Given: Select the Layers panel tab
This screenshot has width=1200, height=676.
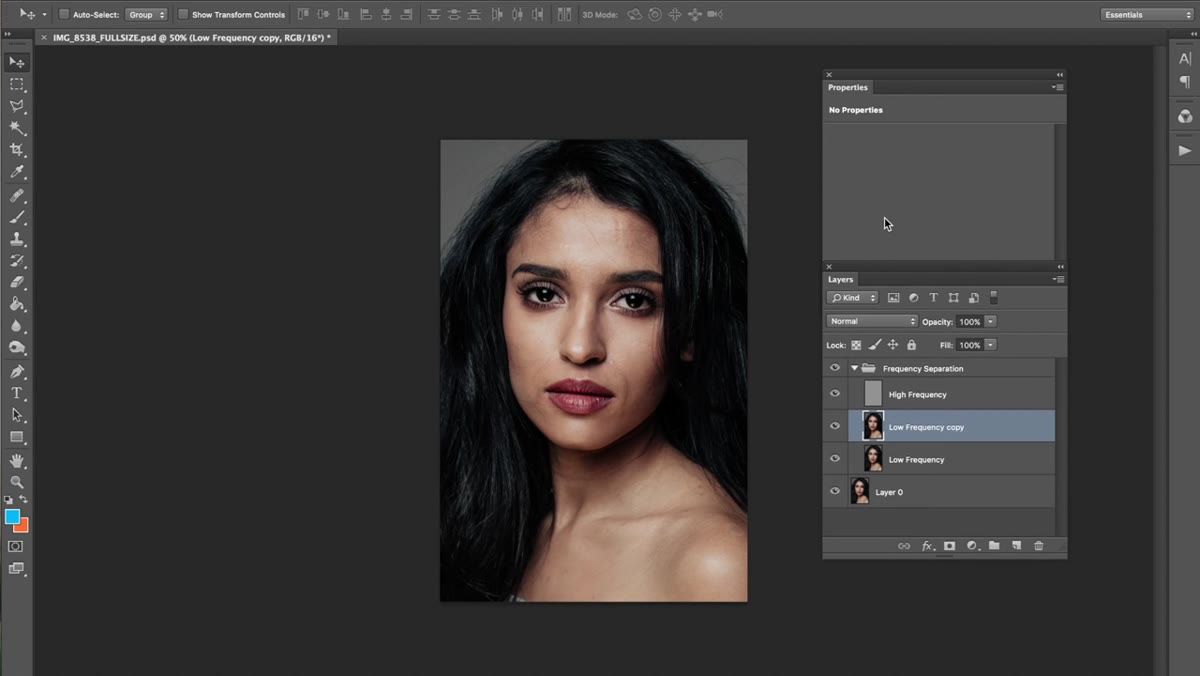Looking at the screenshot, I should [841, 280].
